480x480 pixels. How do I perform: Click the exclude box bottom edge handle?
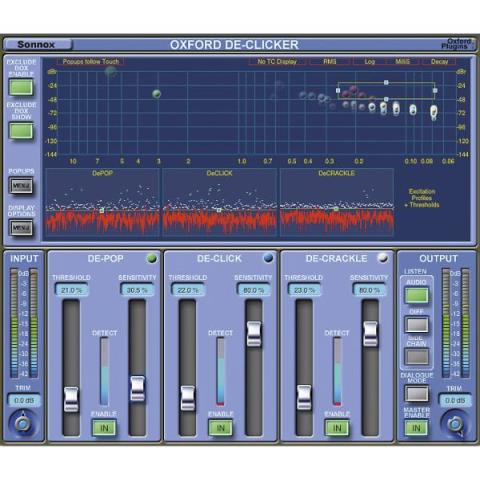(386, 99)
